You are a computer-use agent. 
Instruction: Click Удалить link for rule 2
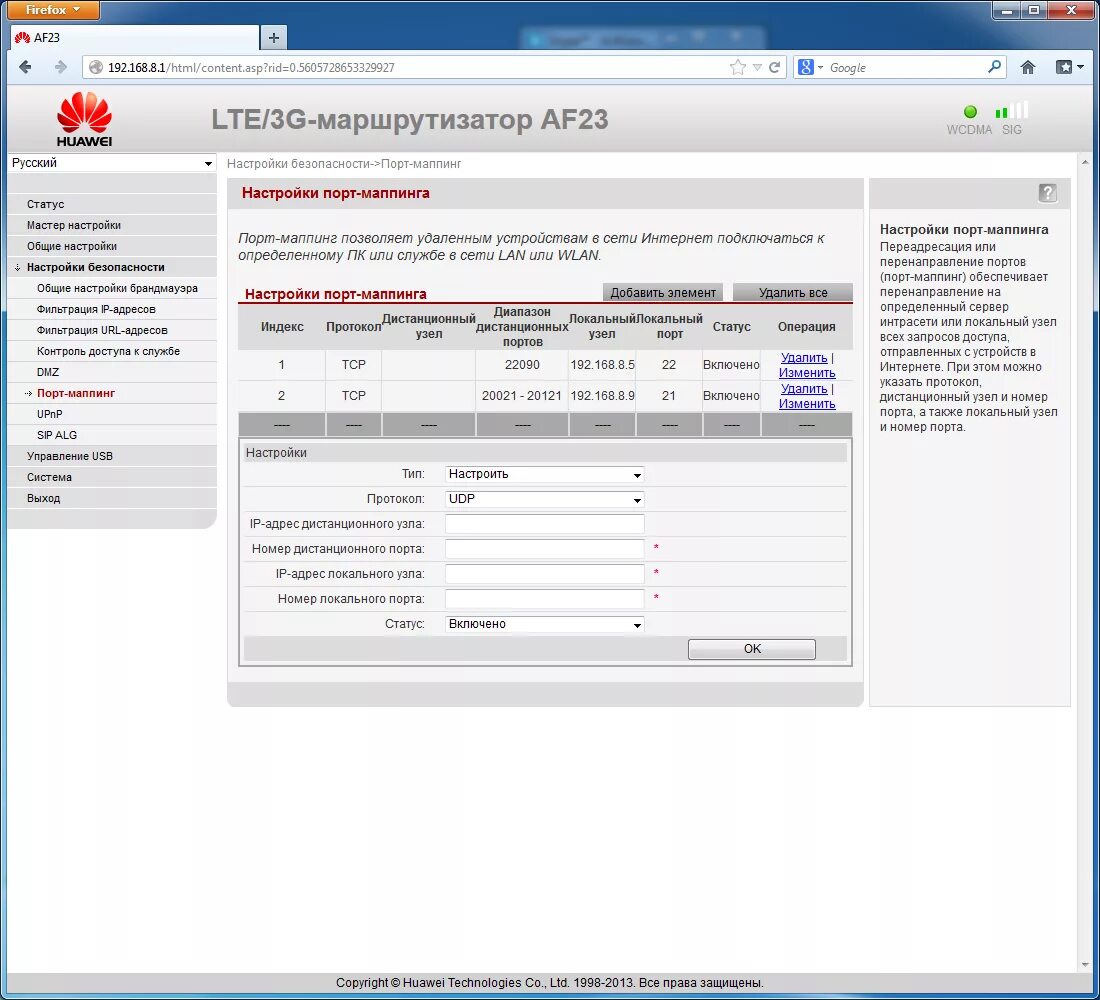(x=804, y=389)
